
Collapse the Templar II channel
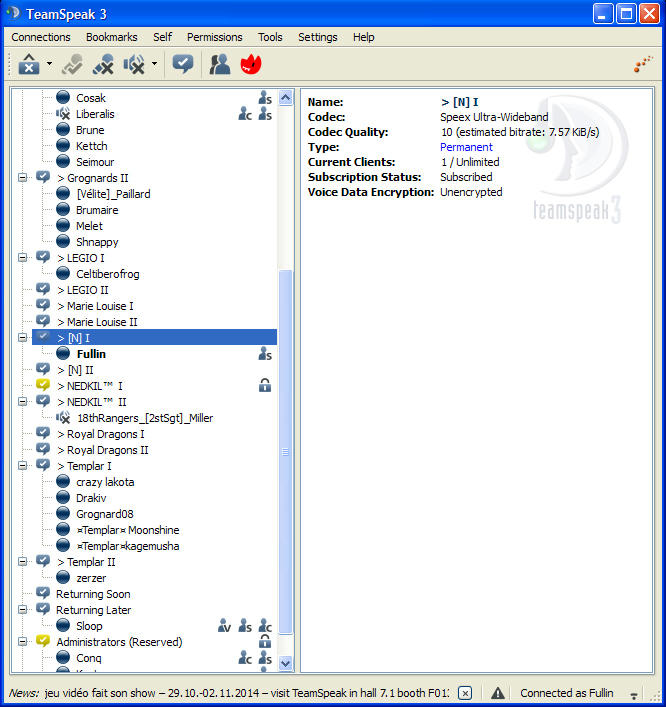click(23, 562)
